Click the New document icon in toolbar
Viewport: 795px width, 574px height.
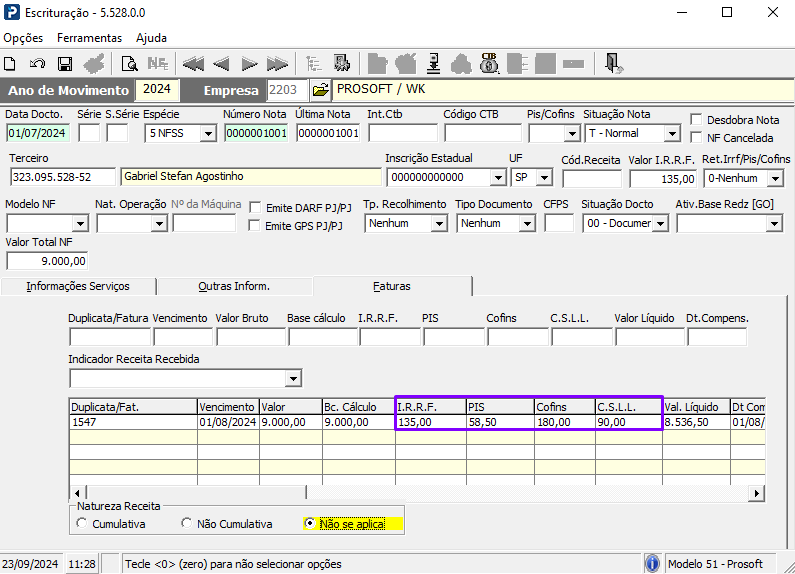[11, 64]
